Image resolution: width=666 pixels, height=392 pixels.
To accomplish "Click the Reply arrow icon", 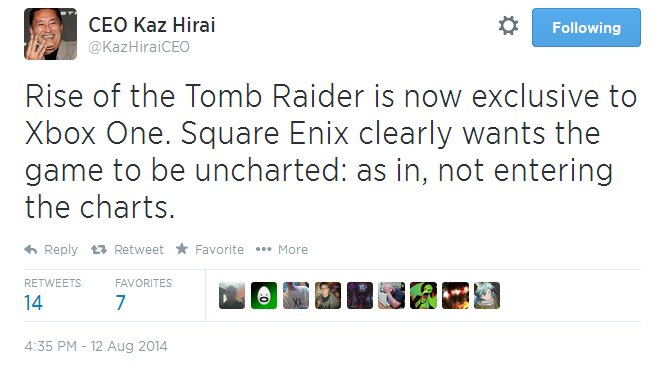I will (x=31, y=249).
